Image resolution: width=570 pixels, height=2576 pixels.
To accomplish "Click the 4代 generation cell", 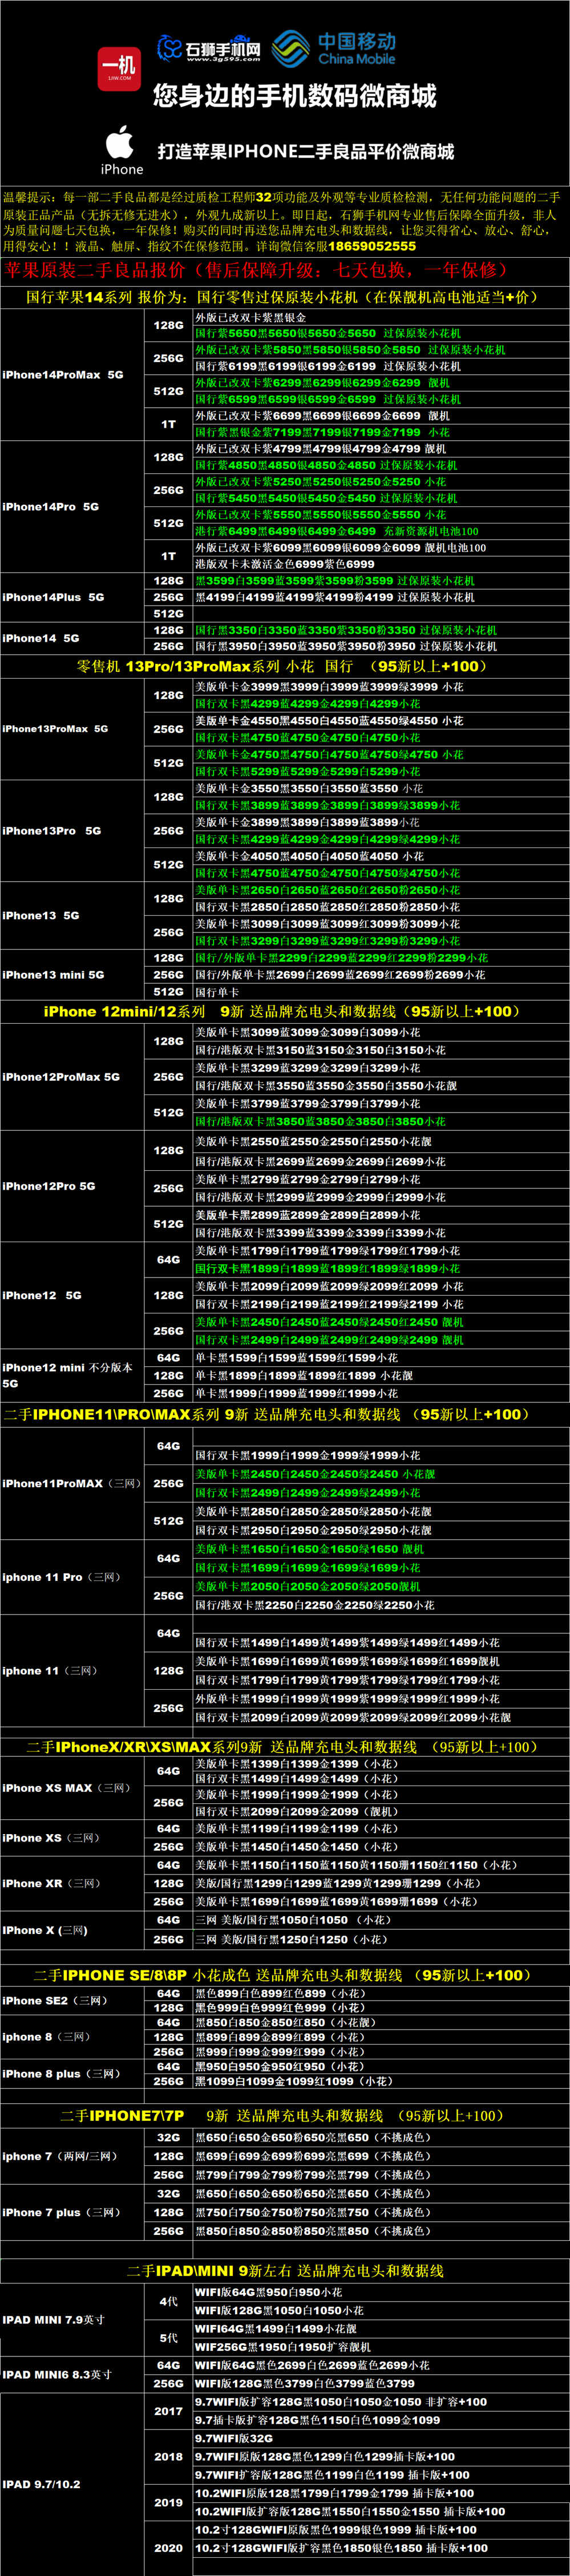I will (x=168, y=2302).
